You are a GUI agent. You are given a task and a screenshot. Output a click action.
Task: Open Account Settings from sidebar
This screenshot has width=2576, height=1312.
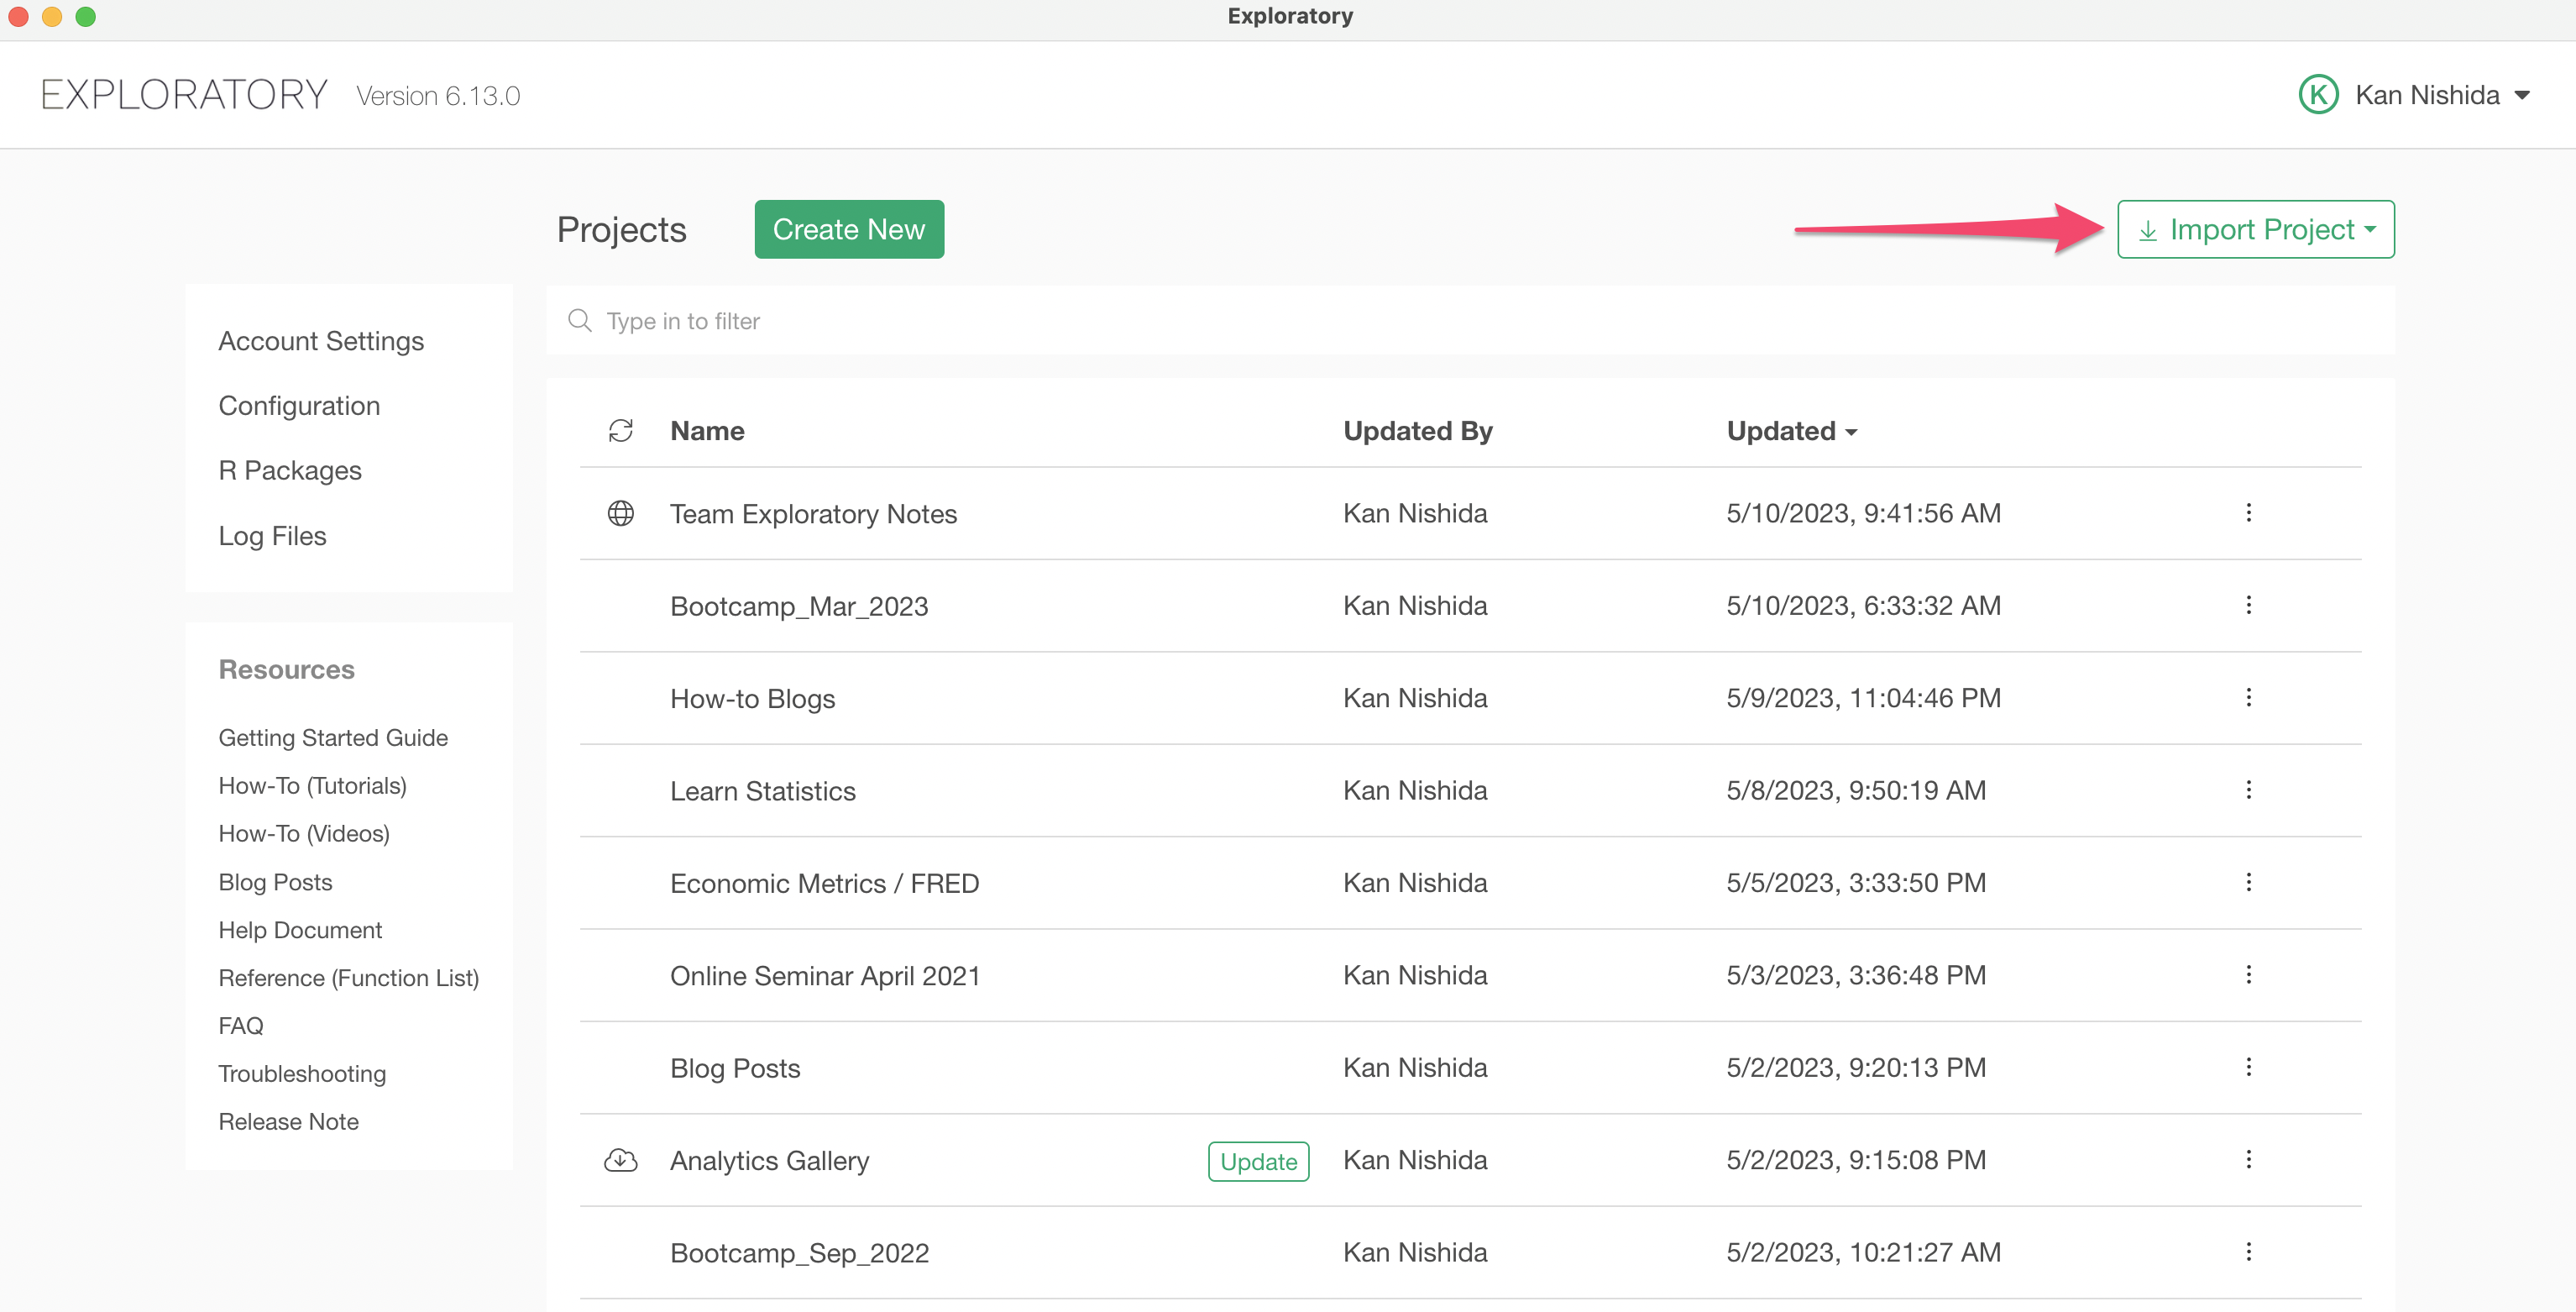[x=321, y=341]
